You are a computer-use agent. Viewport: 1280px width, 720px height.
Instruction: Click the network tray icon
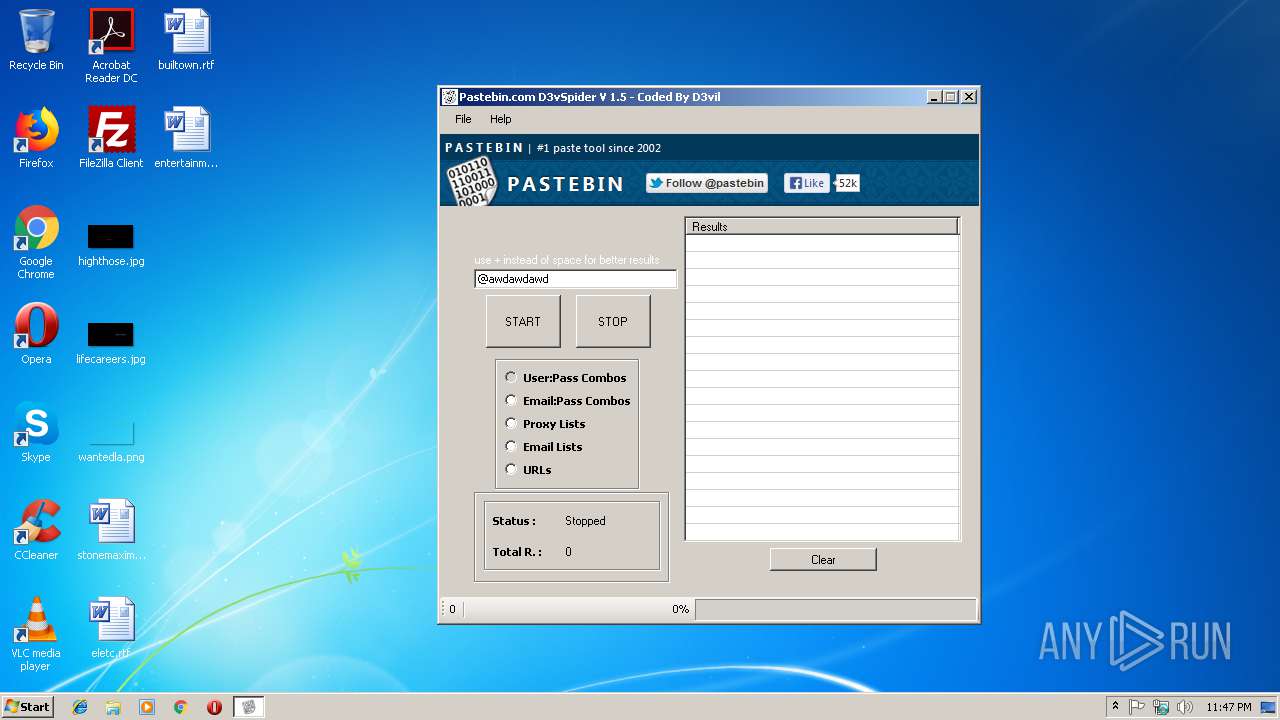coord(1161,707)
